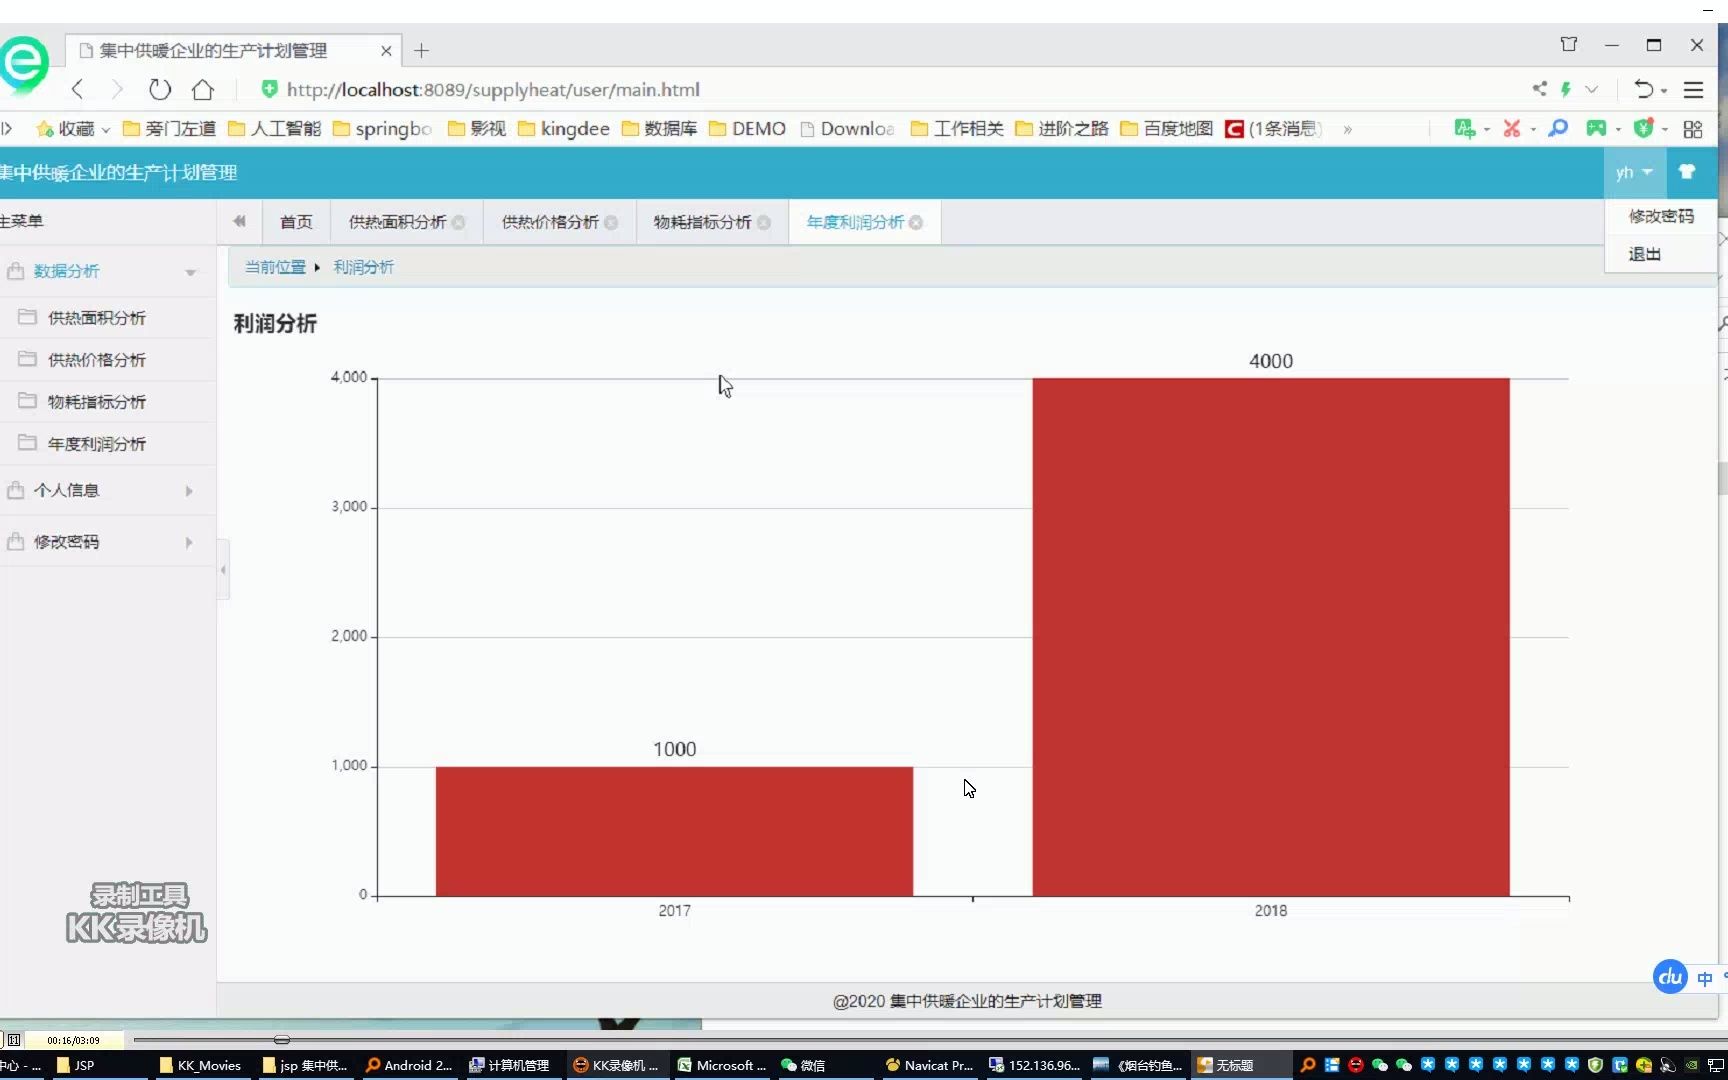
Task: Click the magnifier search extension icon
Action: tap(1558, 128)
